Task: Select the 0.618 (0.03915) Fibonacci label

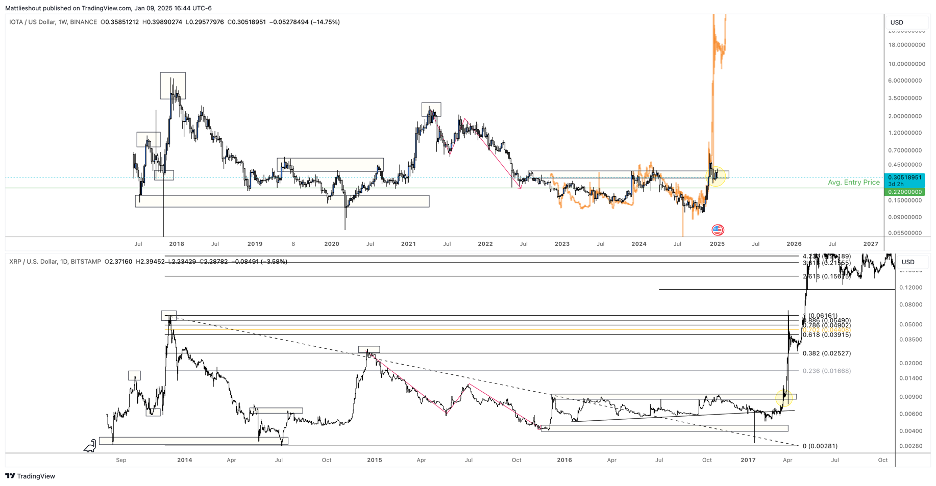Action: click(827, 335)
